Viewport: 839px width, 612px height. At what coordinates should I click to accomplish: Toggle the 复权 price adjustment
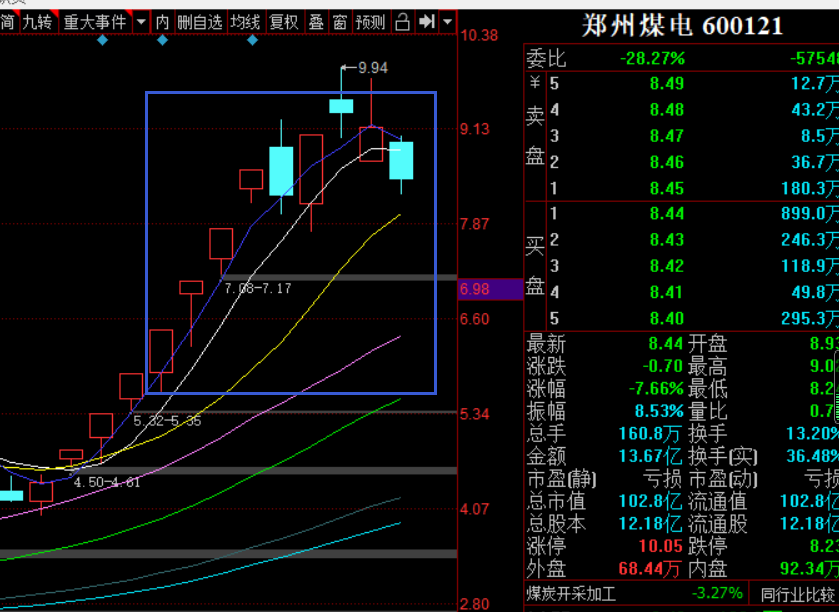(284, 22)
